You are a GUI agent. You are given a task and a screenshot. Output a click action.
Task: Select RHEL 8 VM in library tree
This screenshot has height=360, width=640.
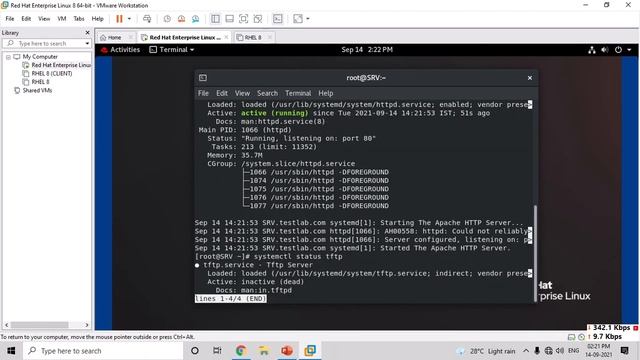point(40,82)
